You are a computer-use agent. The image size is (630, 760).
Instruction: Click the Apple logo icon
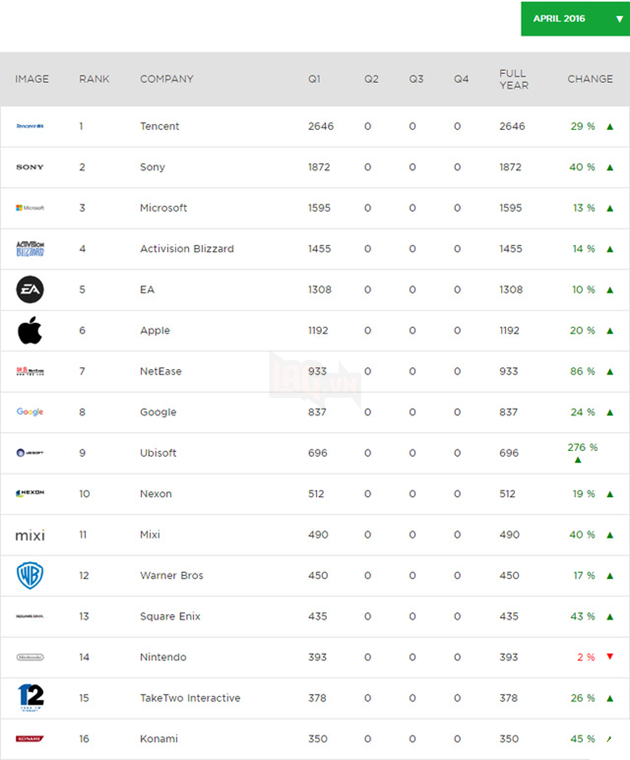tap(30, 330)
